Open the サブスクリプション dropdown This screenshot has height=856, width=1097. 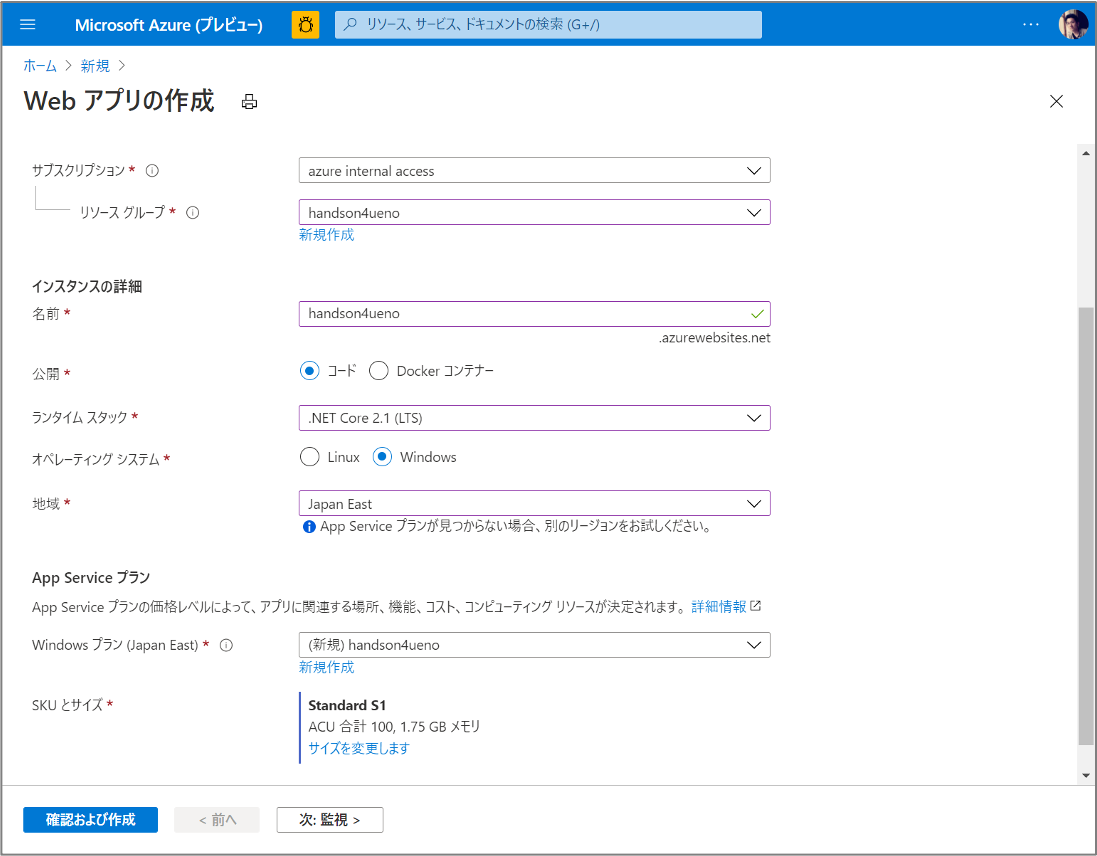coord(535,171)
